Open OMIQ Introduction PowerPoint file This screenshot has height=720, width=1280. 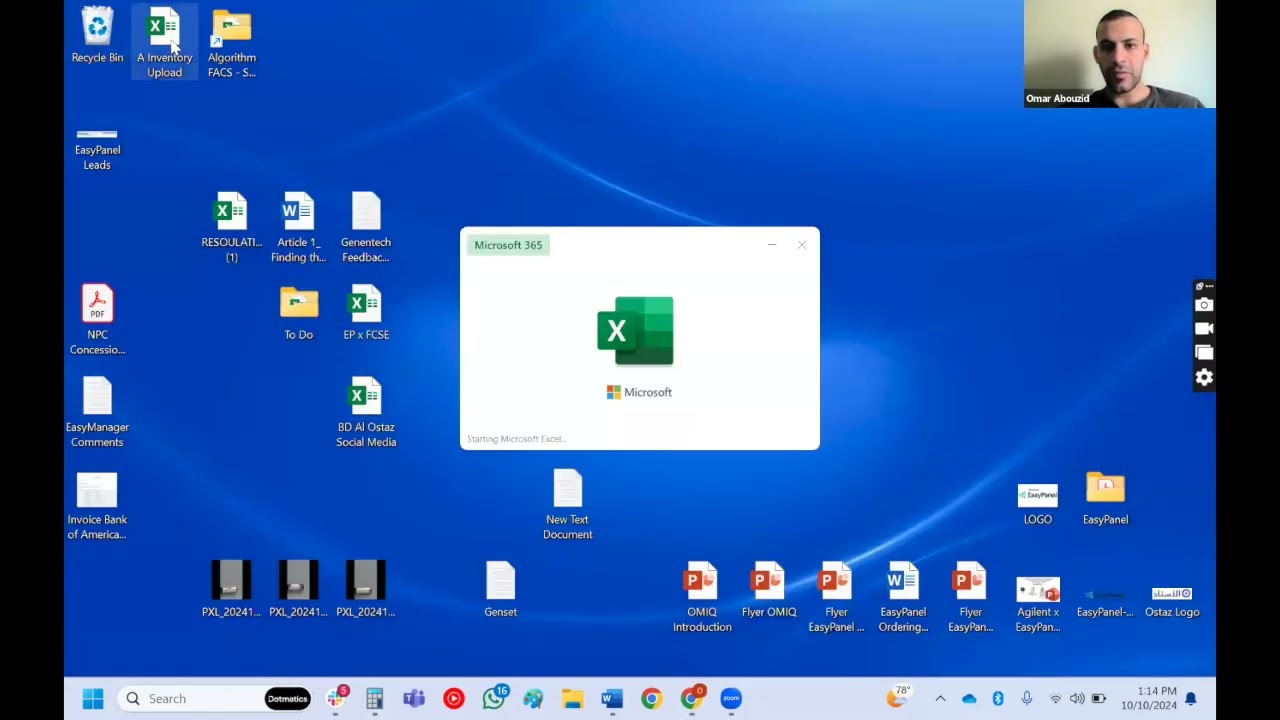tap(702, 597)
